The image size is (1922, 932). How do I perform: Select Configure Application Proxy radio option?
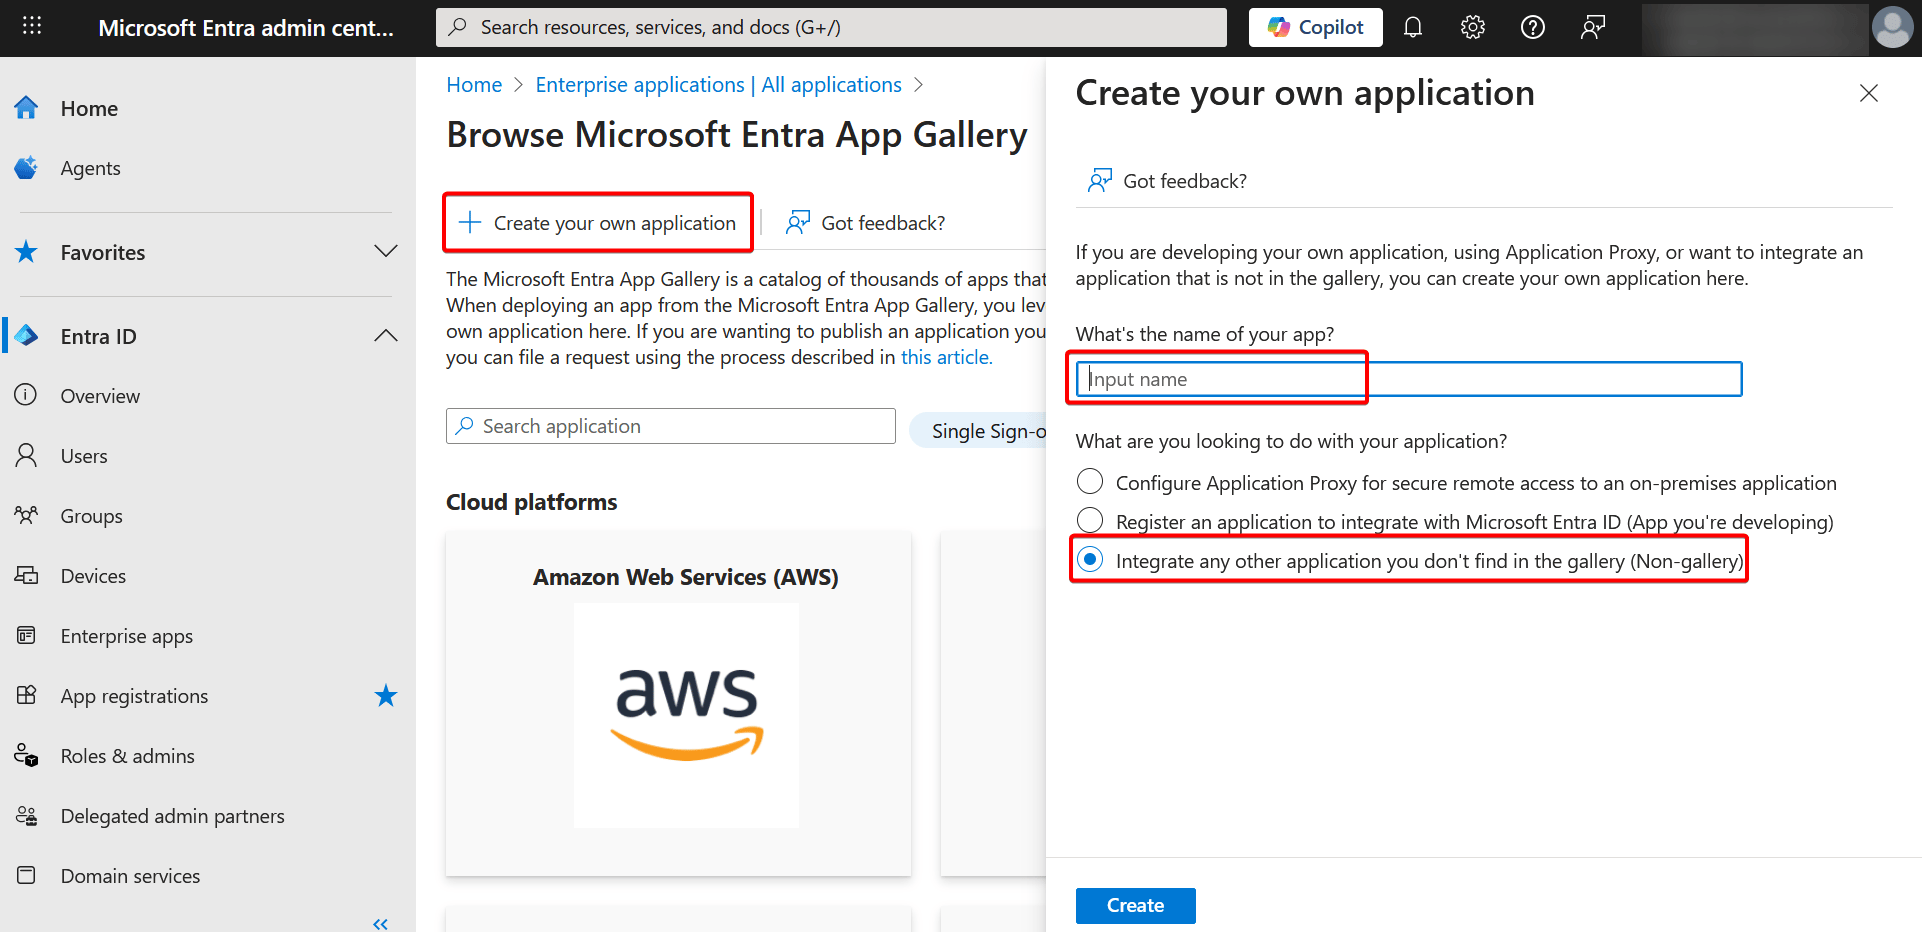click(1090, 482)
